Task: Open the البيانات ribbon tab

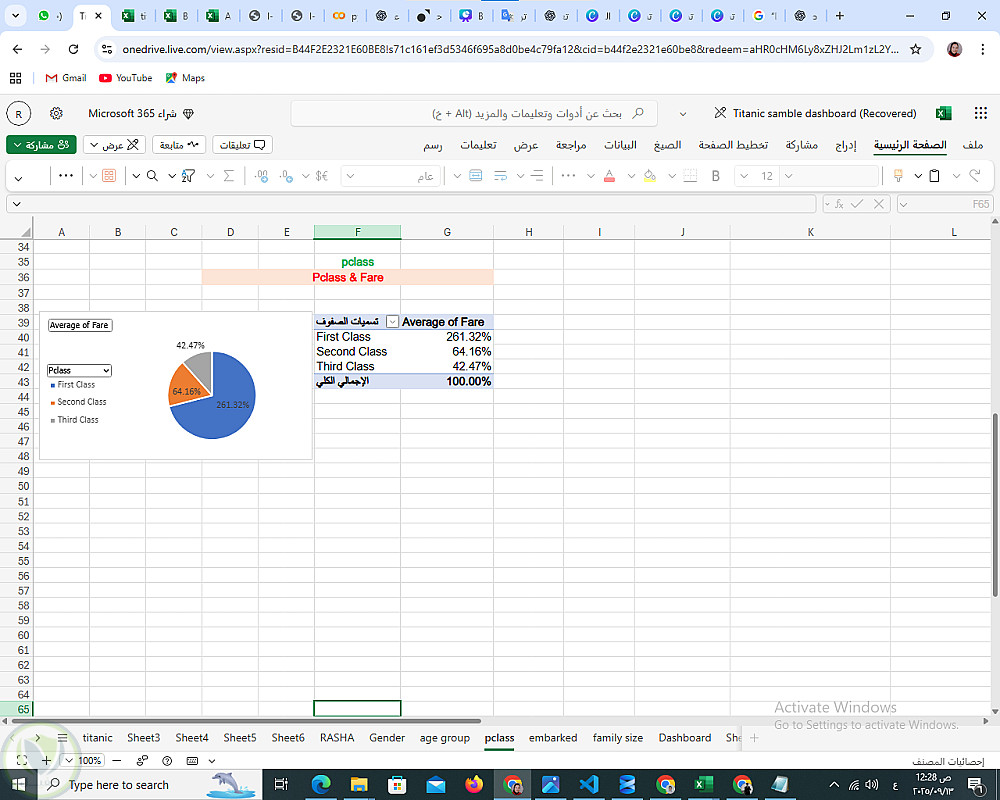Action: (621, 145)
